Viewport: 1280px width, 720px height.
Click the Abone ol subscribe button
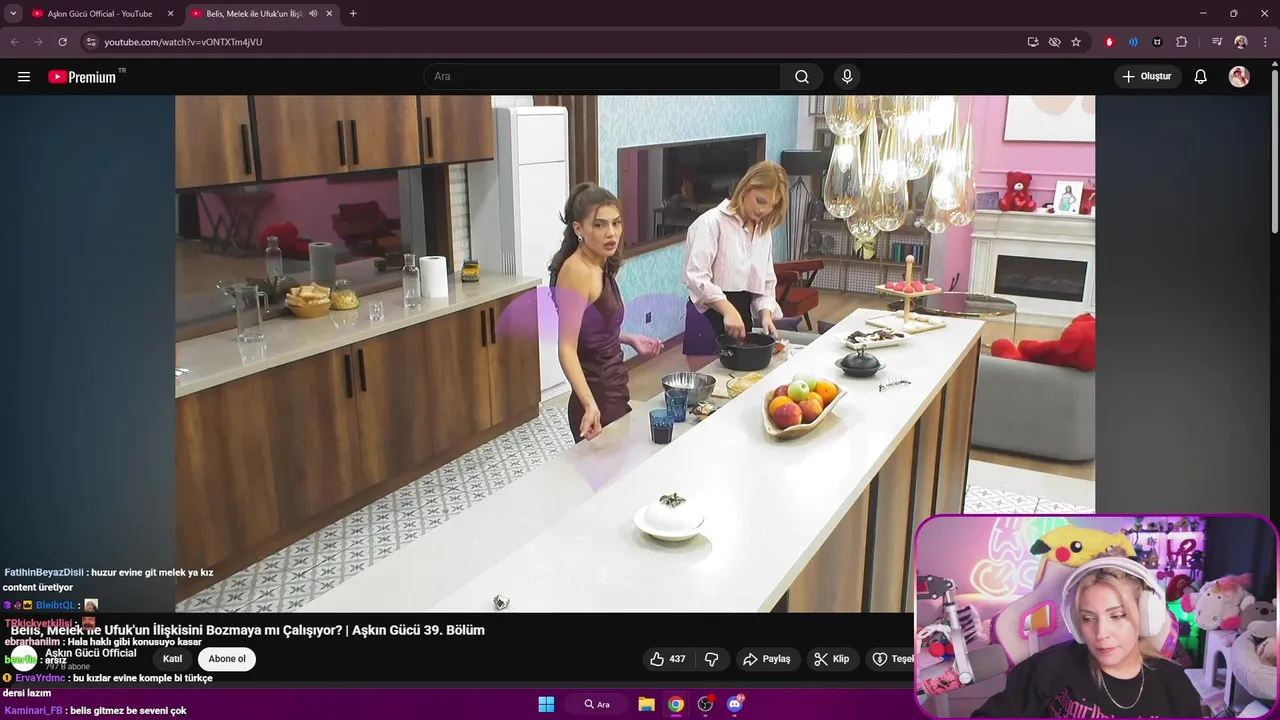point(227,659)
